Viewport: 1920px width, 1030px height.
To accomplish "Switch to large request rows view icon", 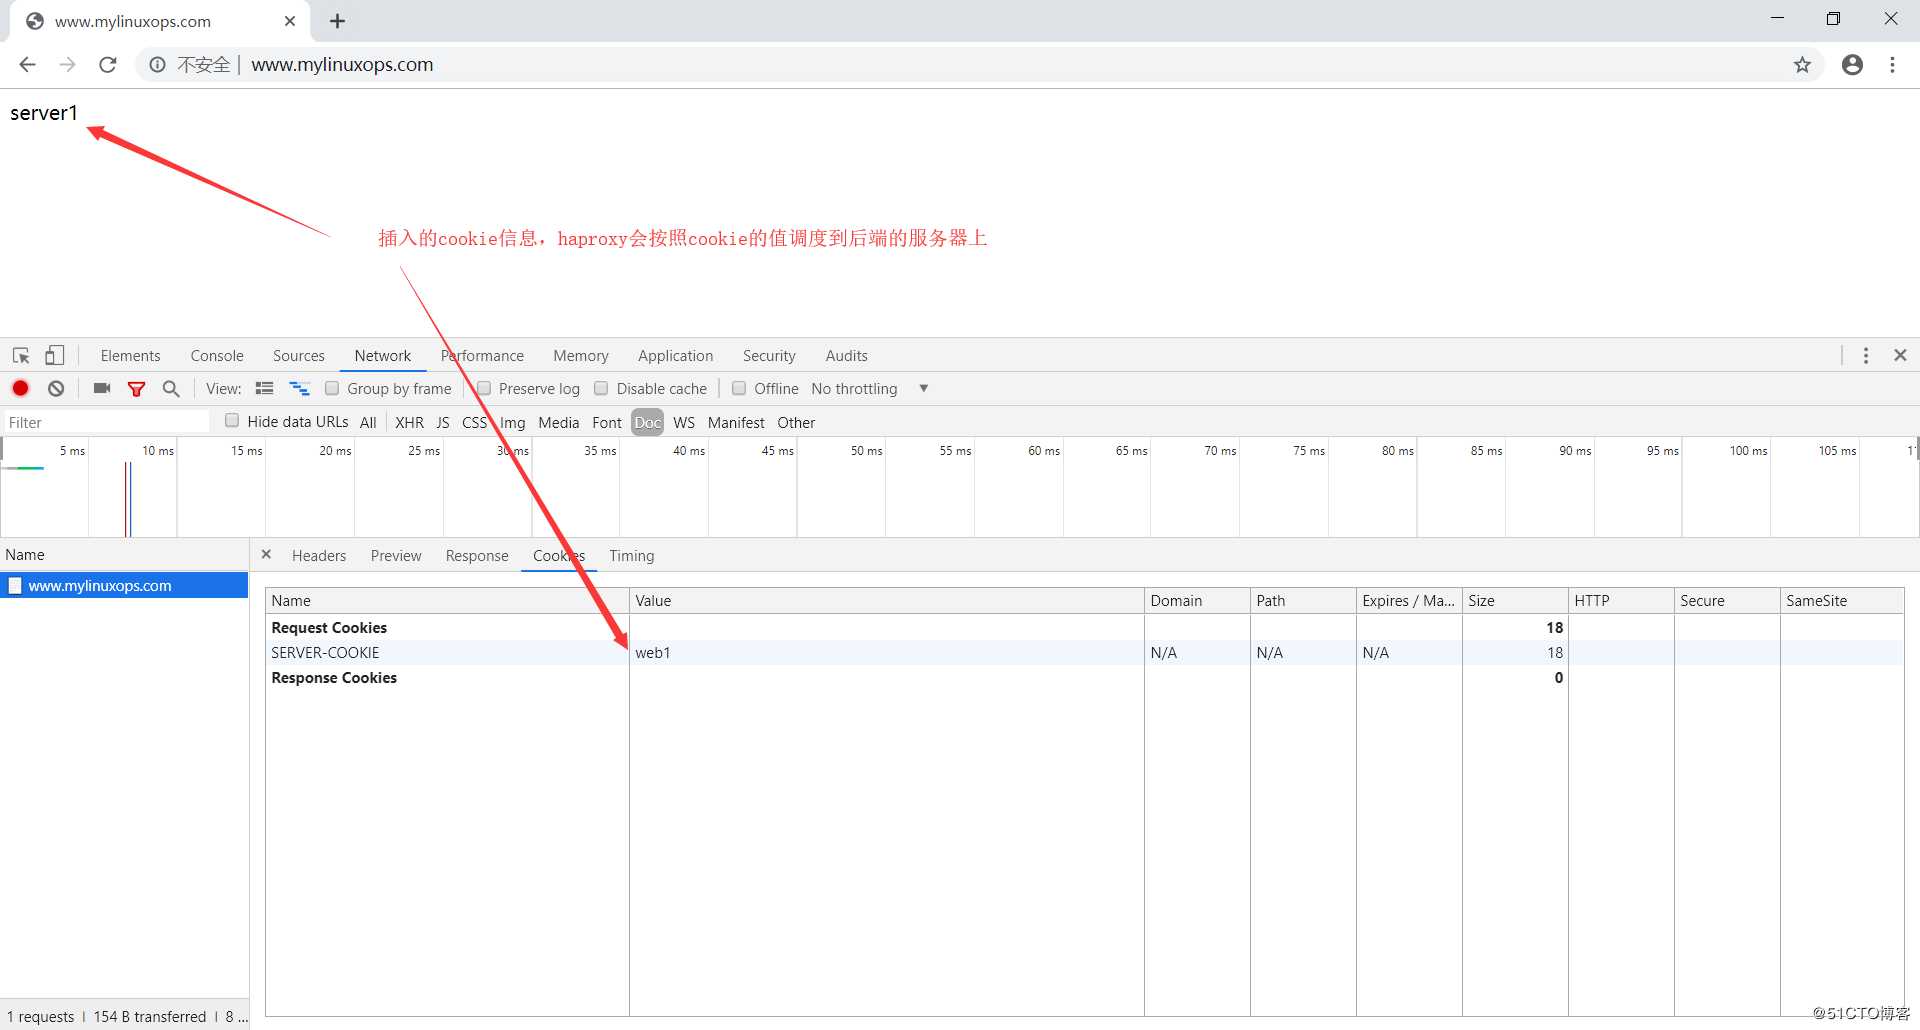I will pyautogui.click(x=264, y=389).
